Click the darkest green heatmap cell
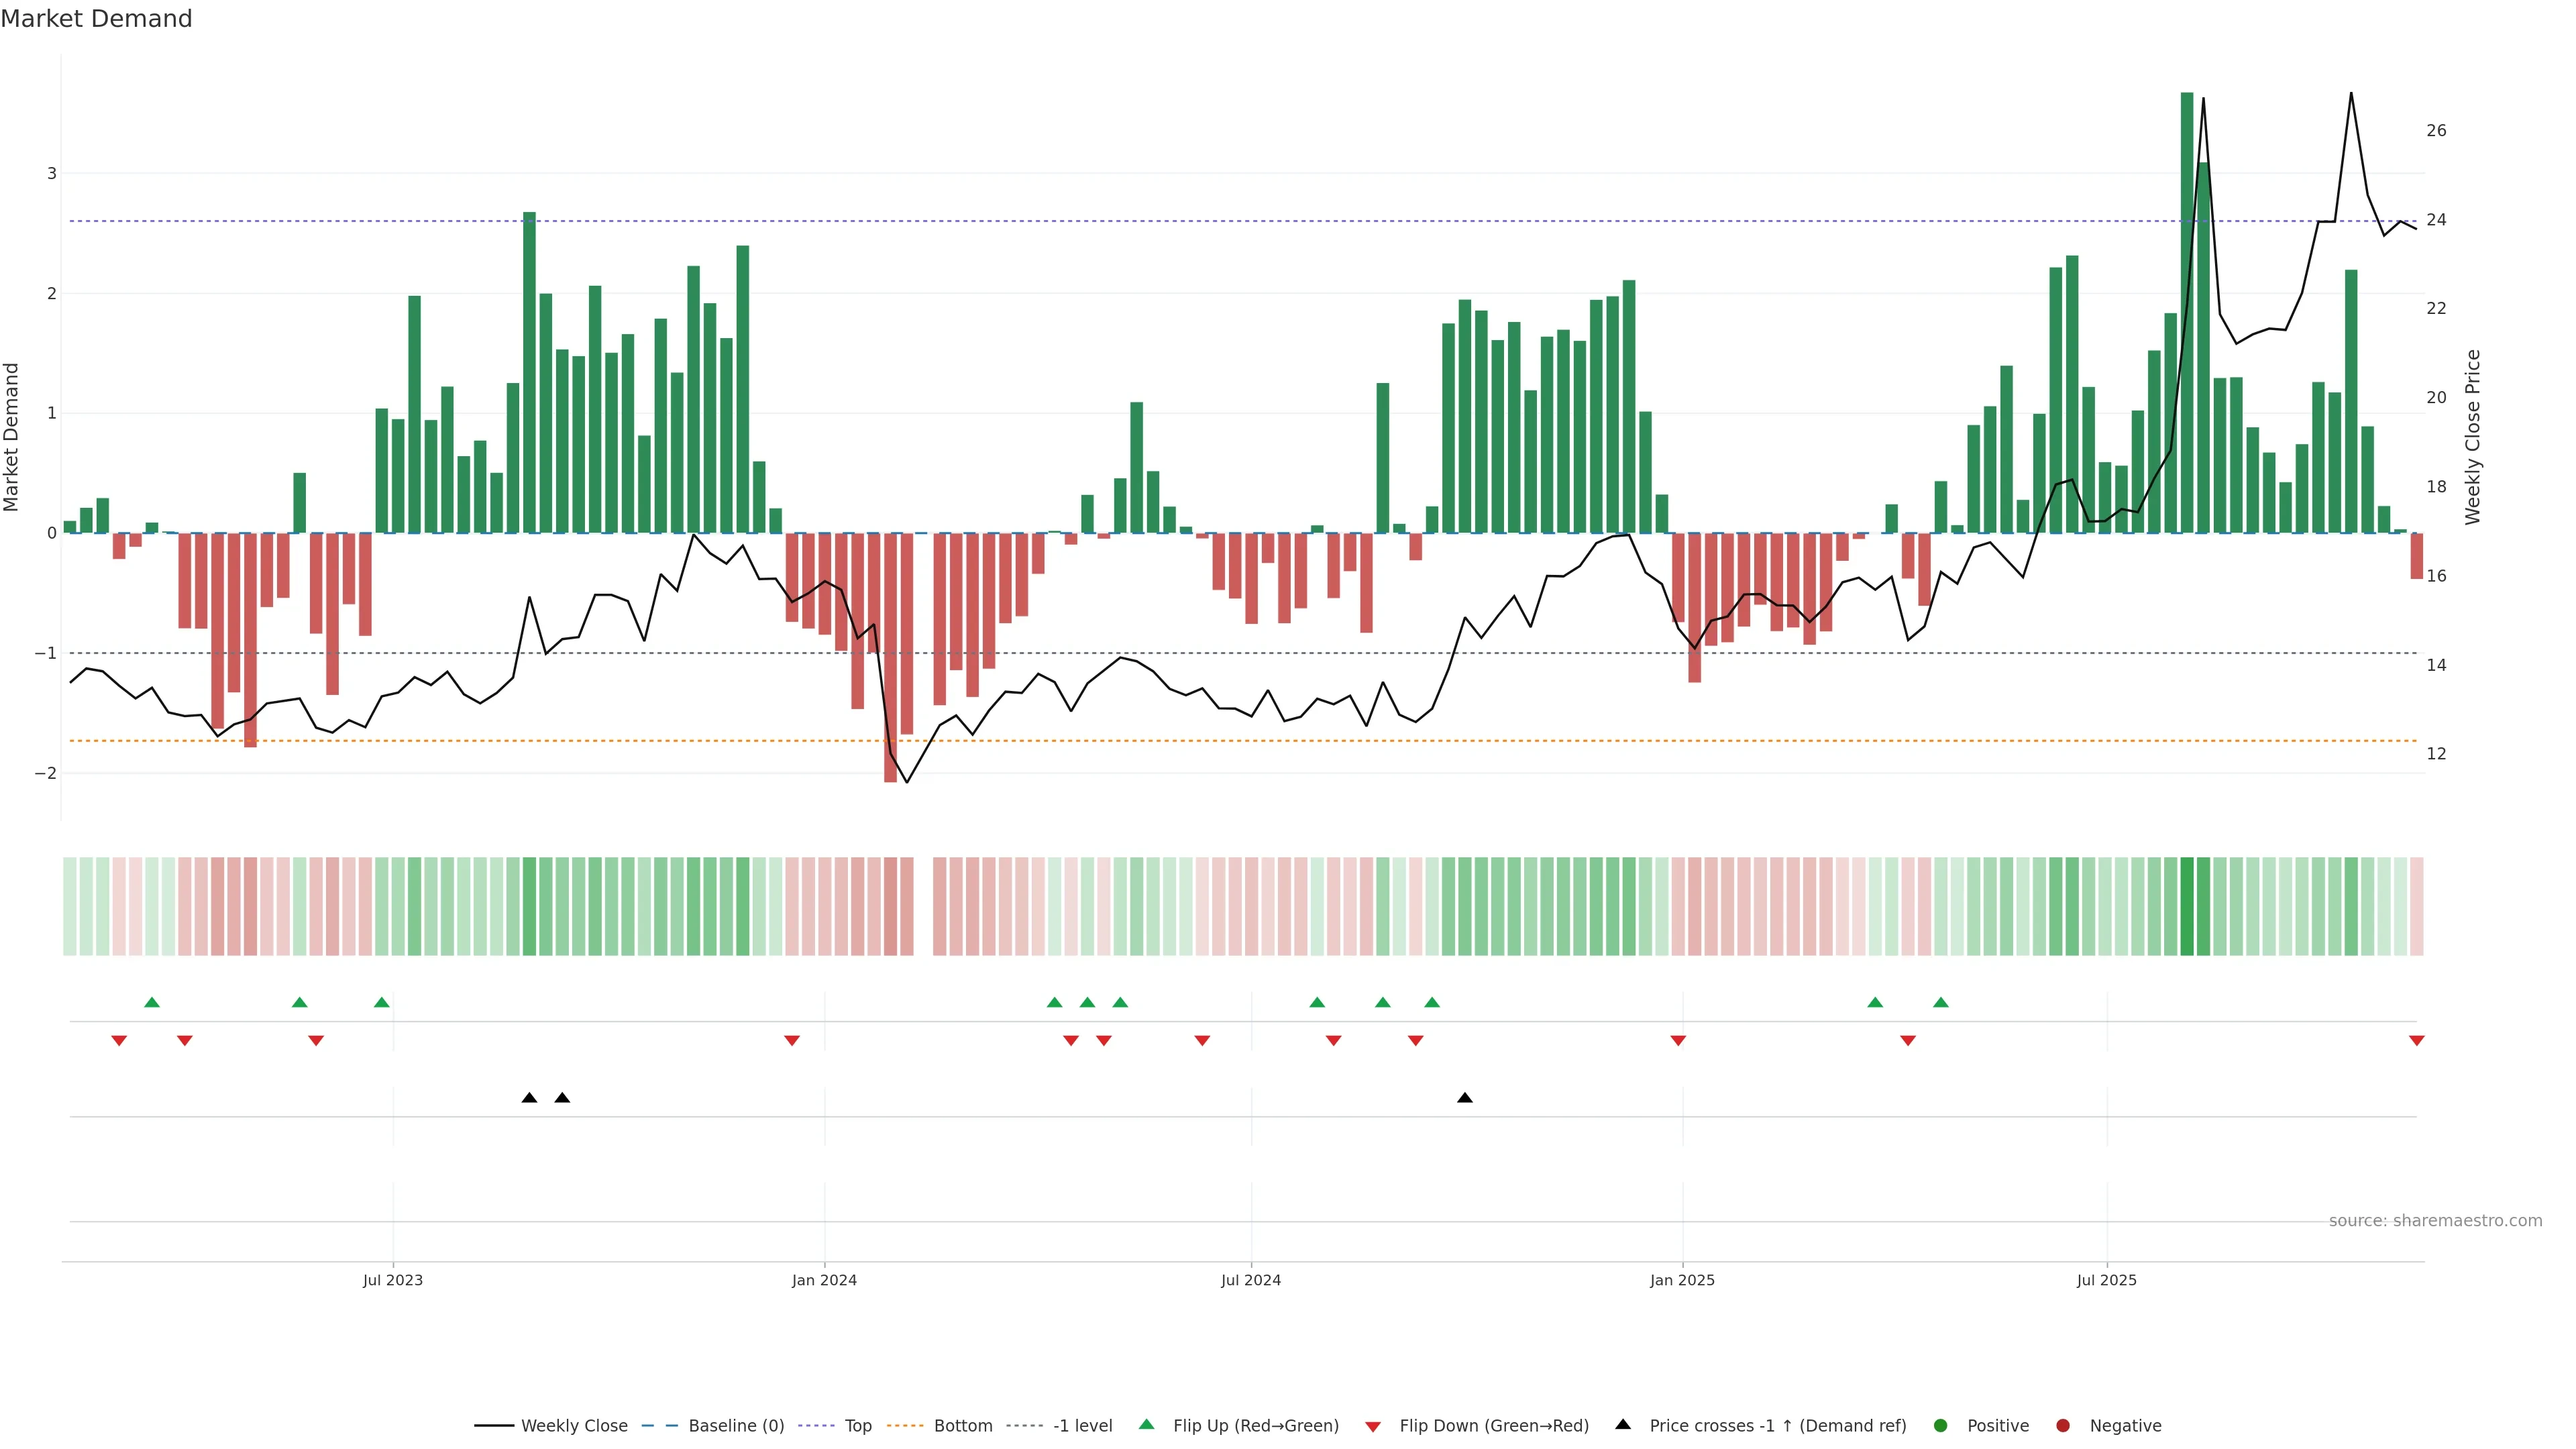This screenshot has width=2576, height=1449. pos(2187,906)
